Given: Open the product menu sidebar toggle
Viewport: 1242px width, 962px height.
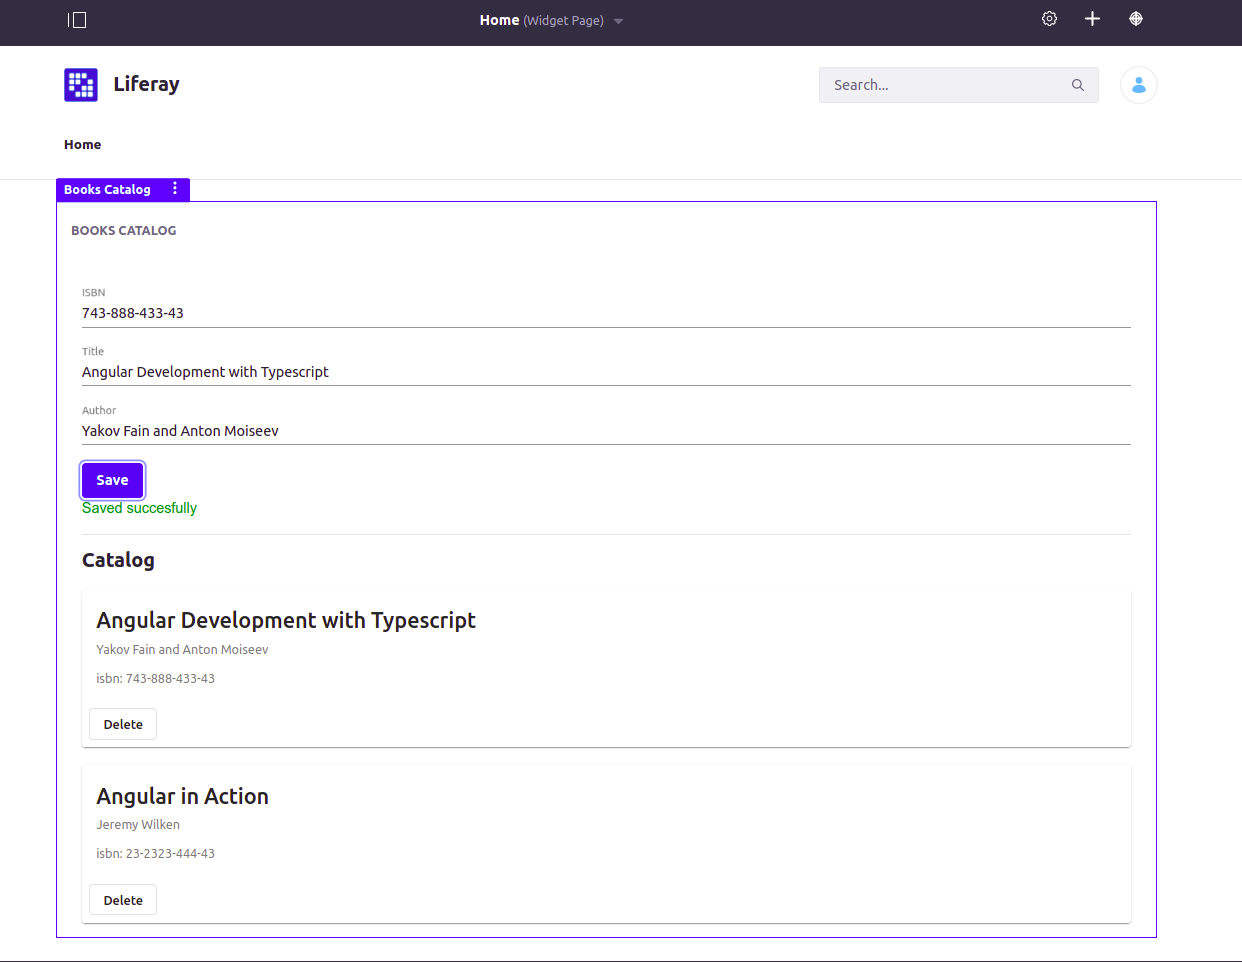Looking at the screenshot, I should pos(77,20).
